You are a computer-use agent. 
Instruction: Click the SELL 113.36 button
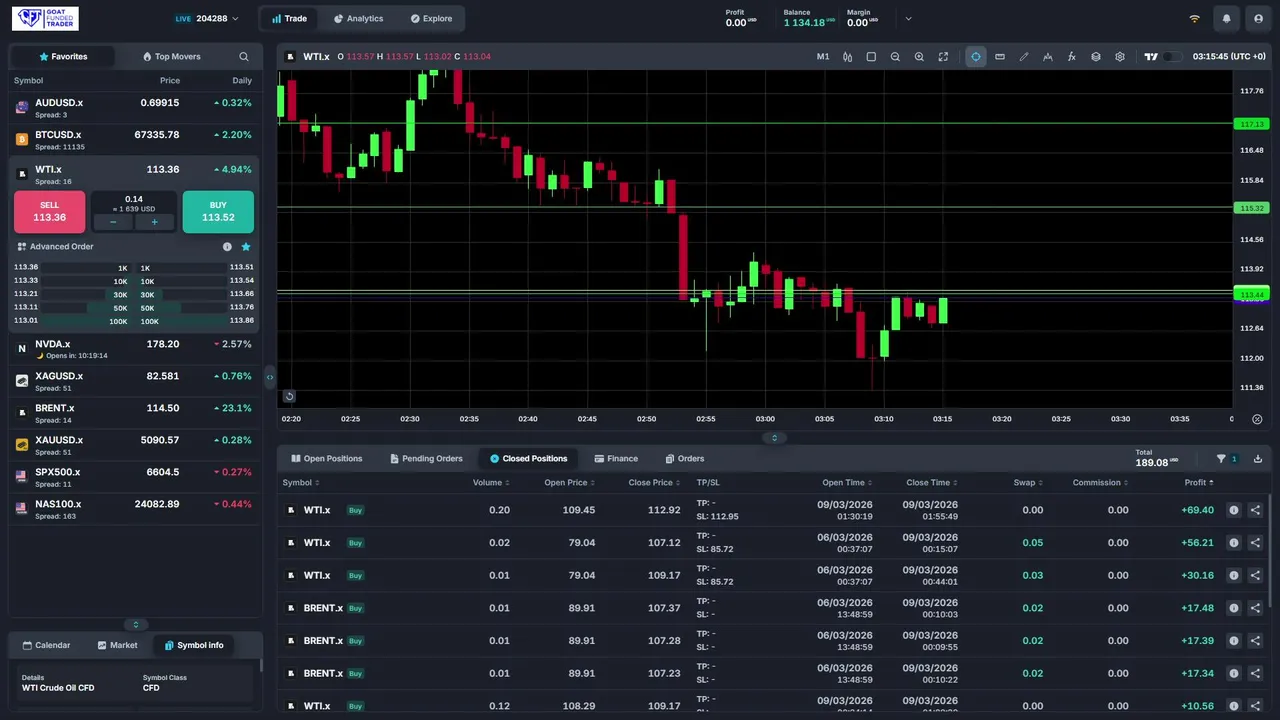pos(49,211)
